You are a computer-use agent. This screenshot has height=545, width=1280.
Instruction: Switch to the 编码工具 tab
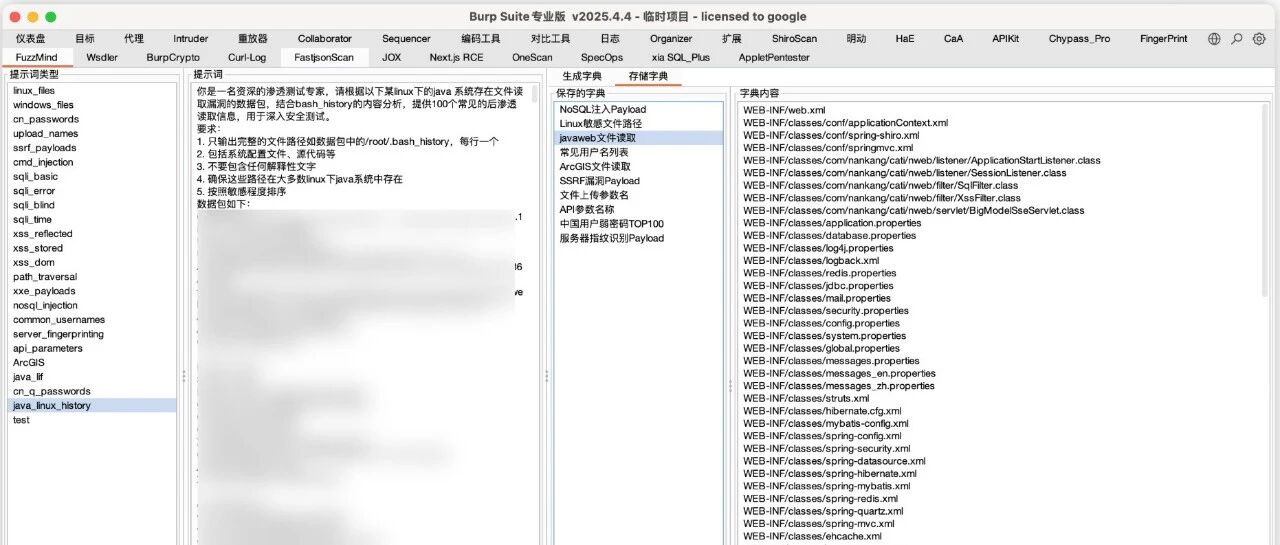(481, 38)
